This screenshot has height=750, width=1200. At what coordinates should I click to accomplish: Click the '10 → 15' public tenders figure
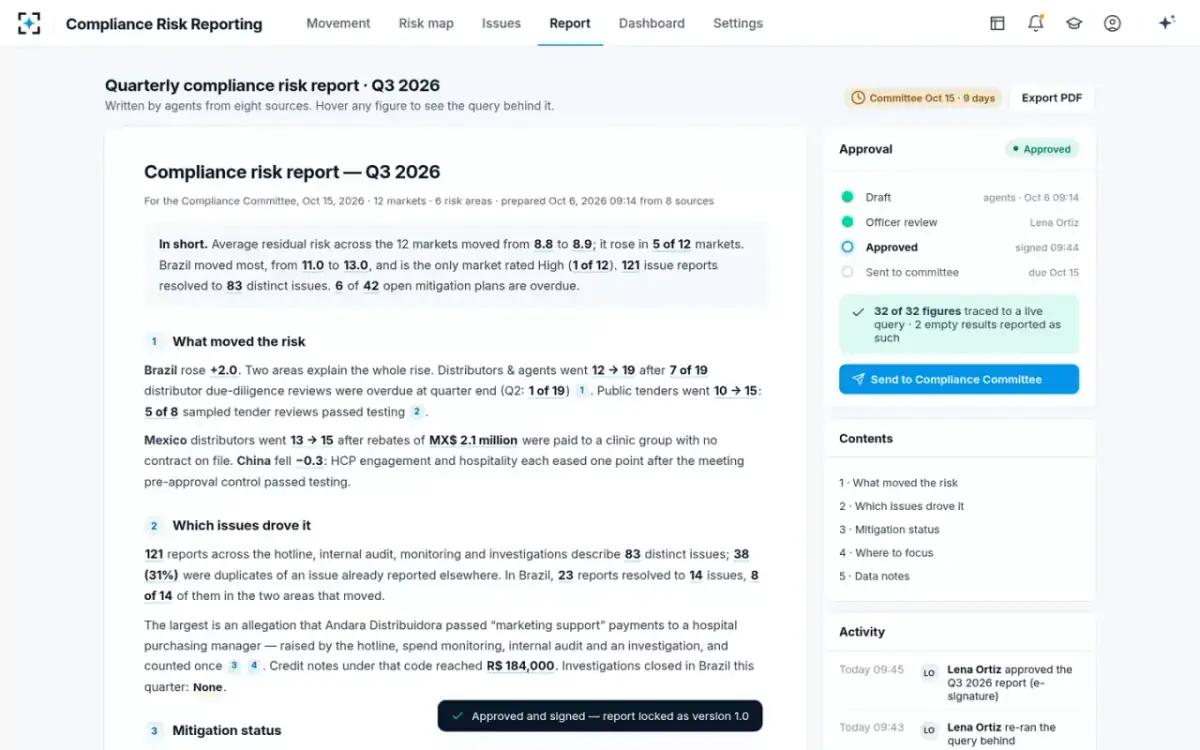click(736, 391)
